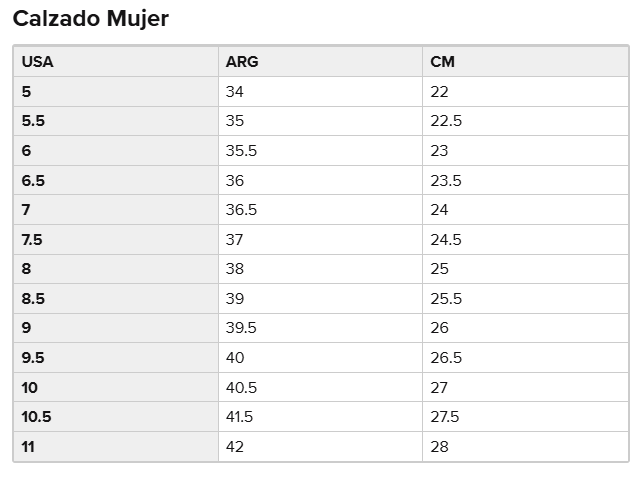Select the ARG column header
The height and width of the screenshot is (478, 644).
242,62
